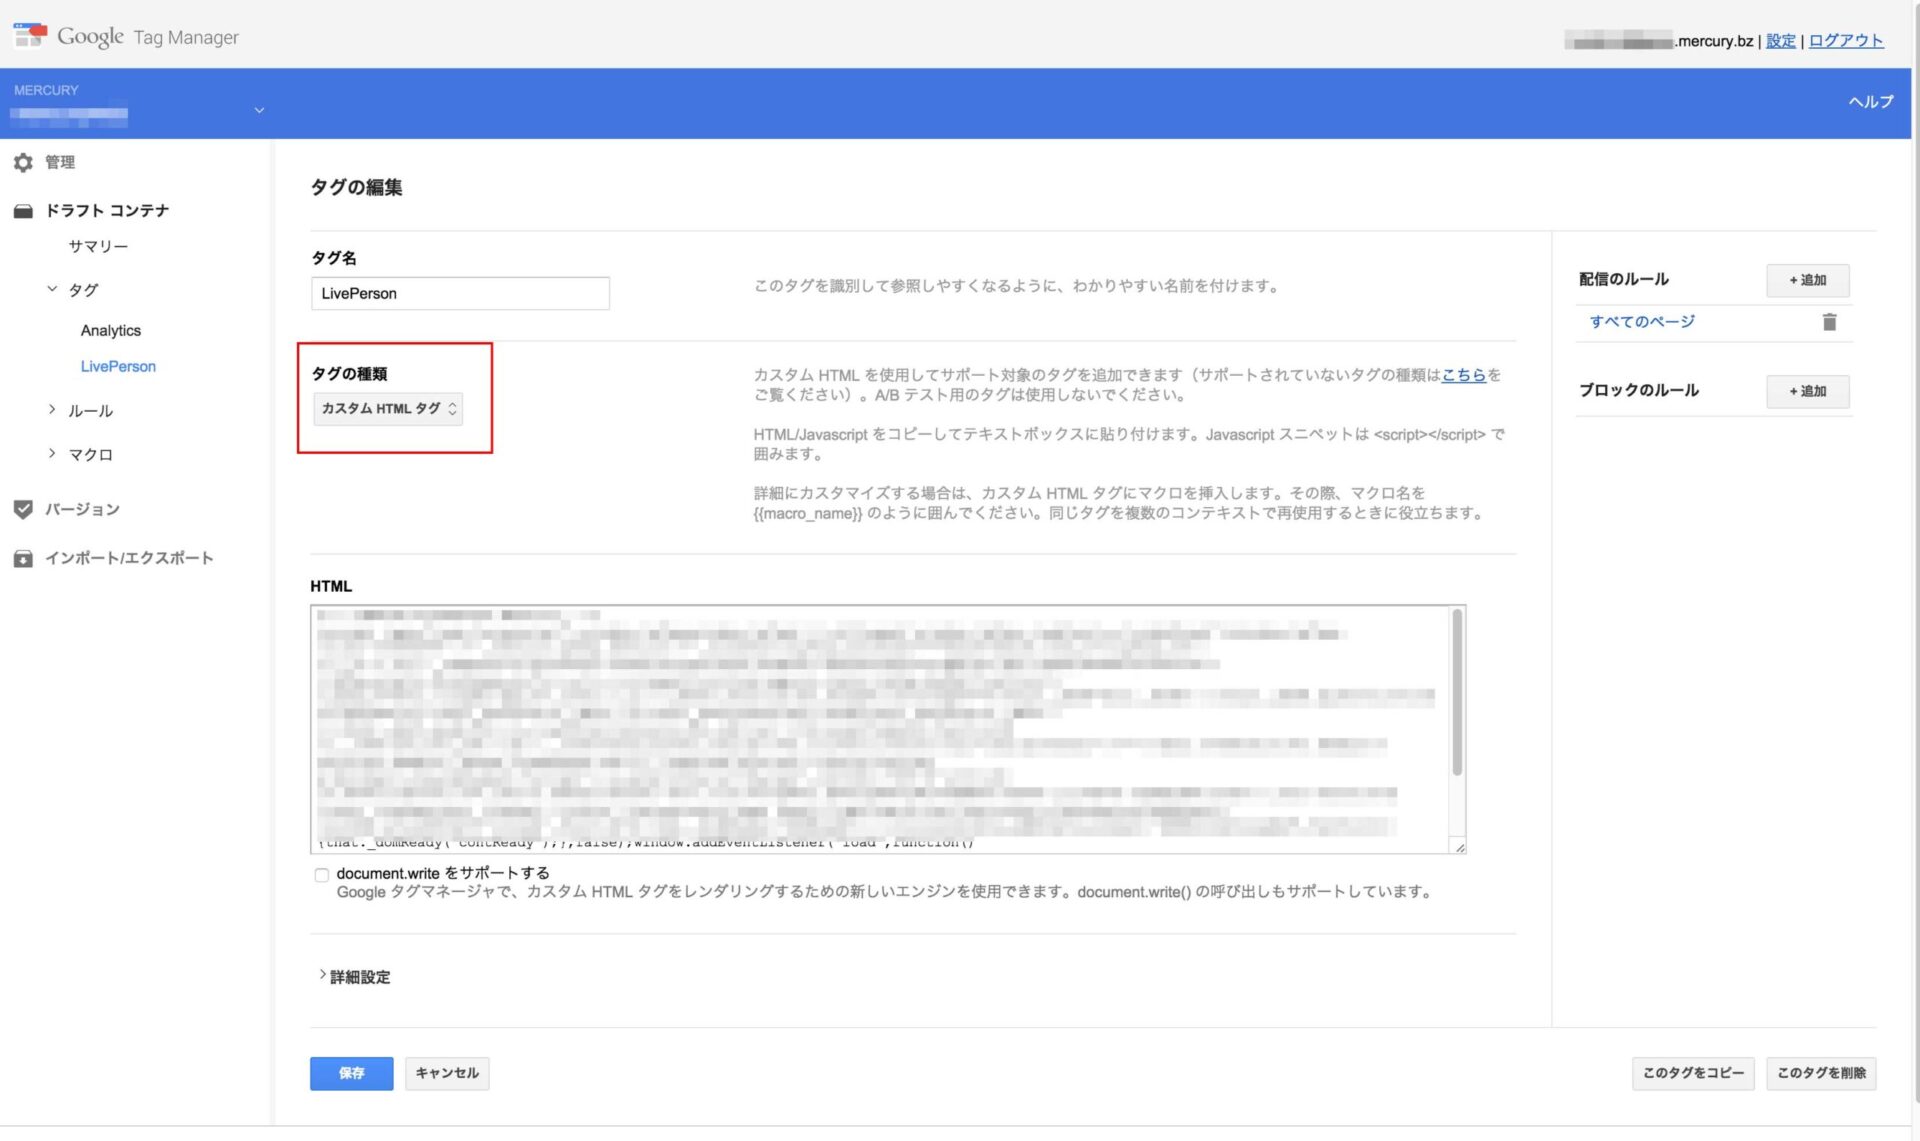The image size is (1920, 1141).
Task: Add a 配信のルール with +追加
Action: [x=1807, y=281]
